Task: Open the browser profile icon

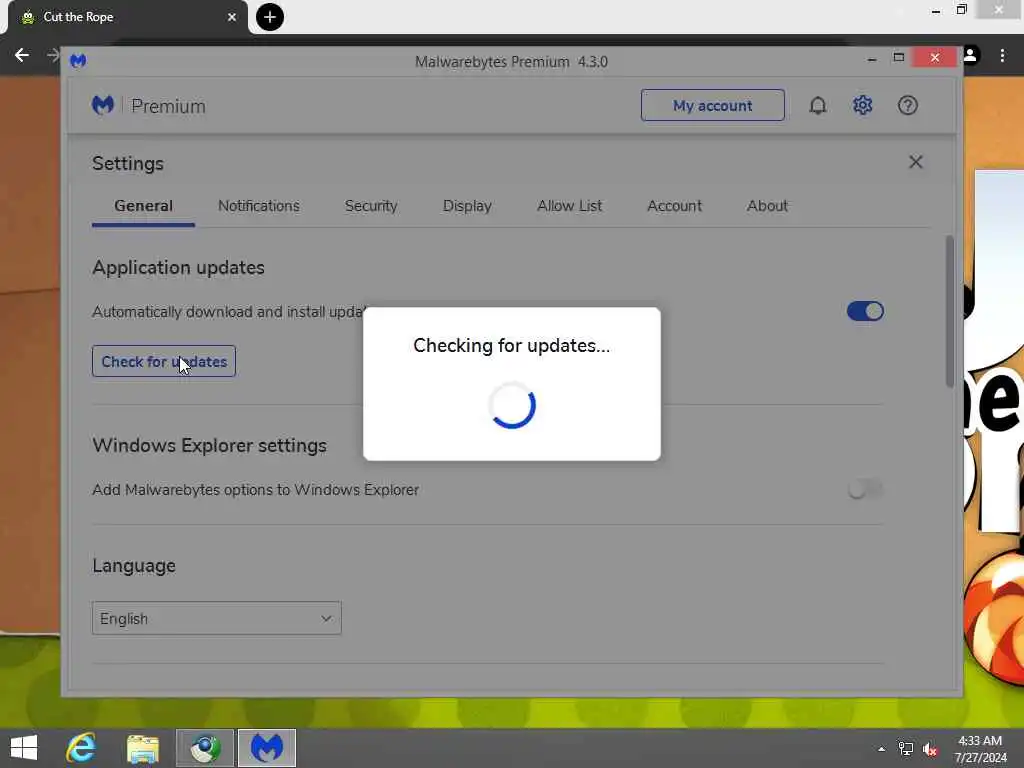Action: tap(971, 56)
